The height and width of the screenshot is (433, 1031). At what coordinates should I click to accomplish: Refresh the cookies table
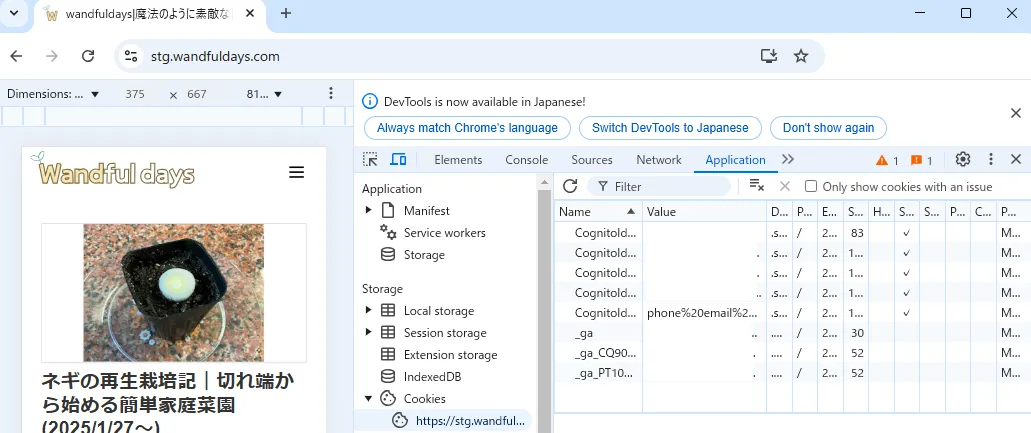click(570, 187)
